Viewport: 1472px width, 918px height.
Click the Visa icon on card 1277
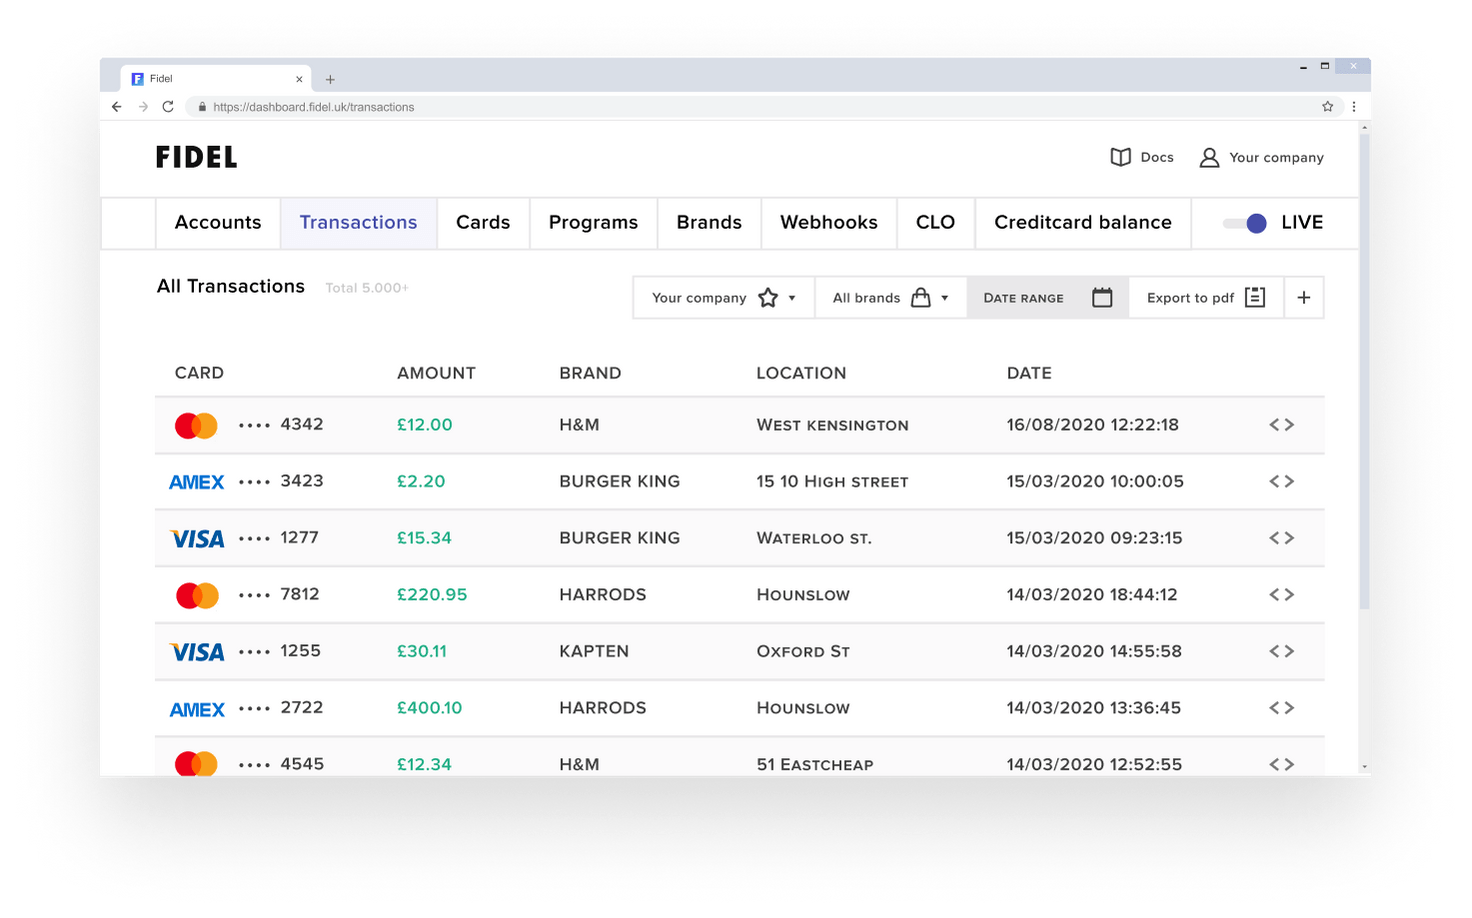click(196, 538)
